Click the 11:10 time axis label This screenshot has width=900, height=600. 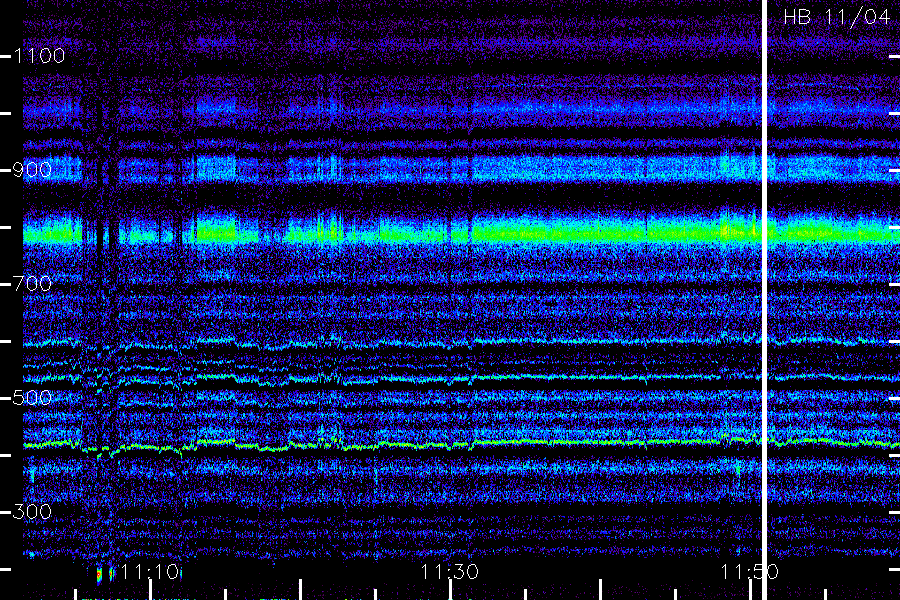point(150,572)
